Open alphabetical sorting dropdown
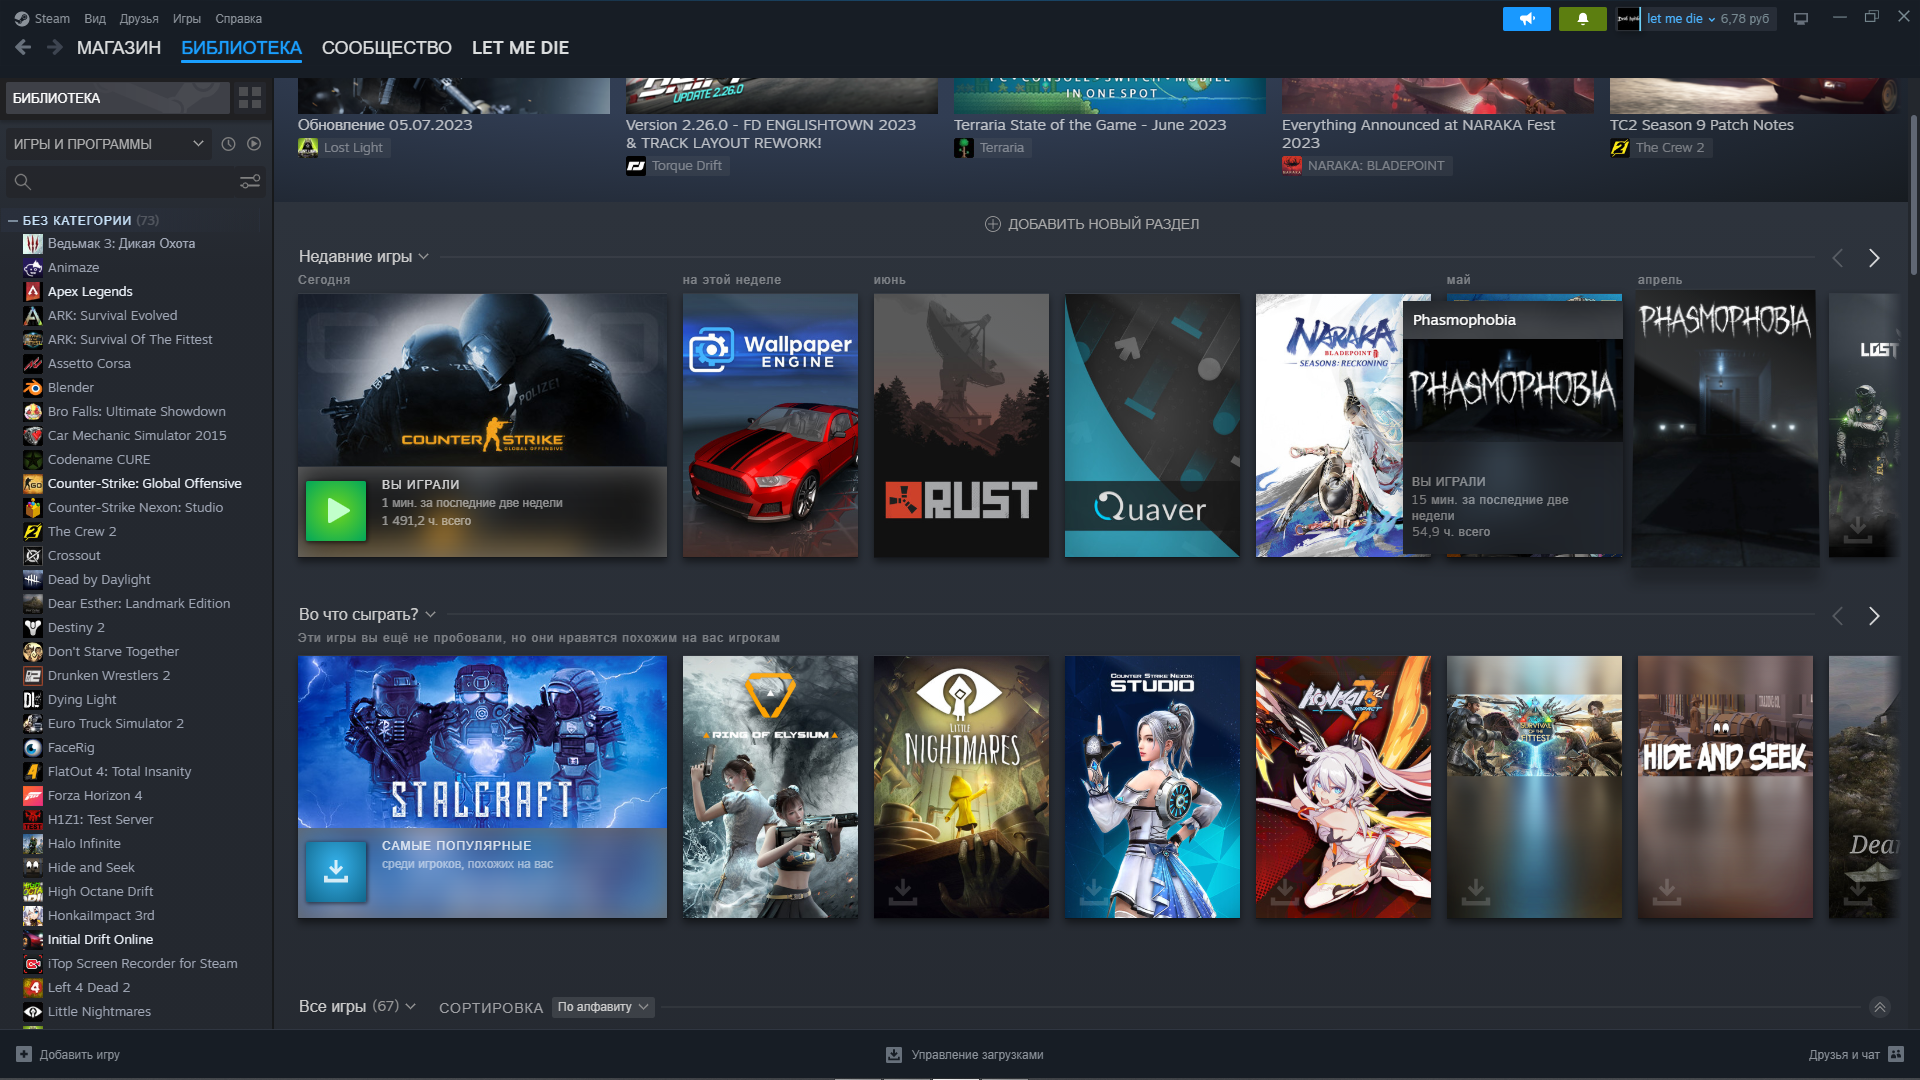The height and width of the screenshot is (1080, 1920). click(603, 1007)
